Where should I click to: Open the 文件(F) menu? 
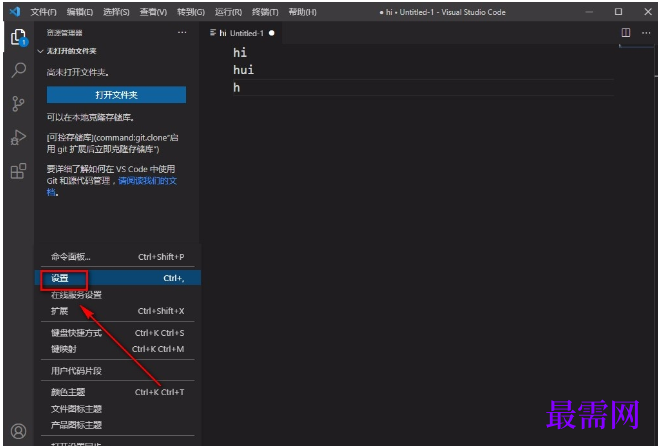pyautogui.click(x=43, y=12)
